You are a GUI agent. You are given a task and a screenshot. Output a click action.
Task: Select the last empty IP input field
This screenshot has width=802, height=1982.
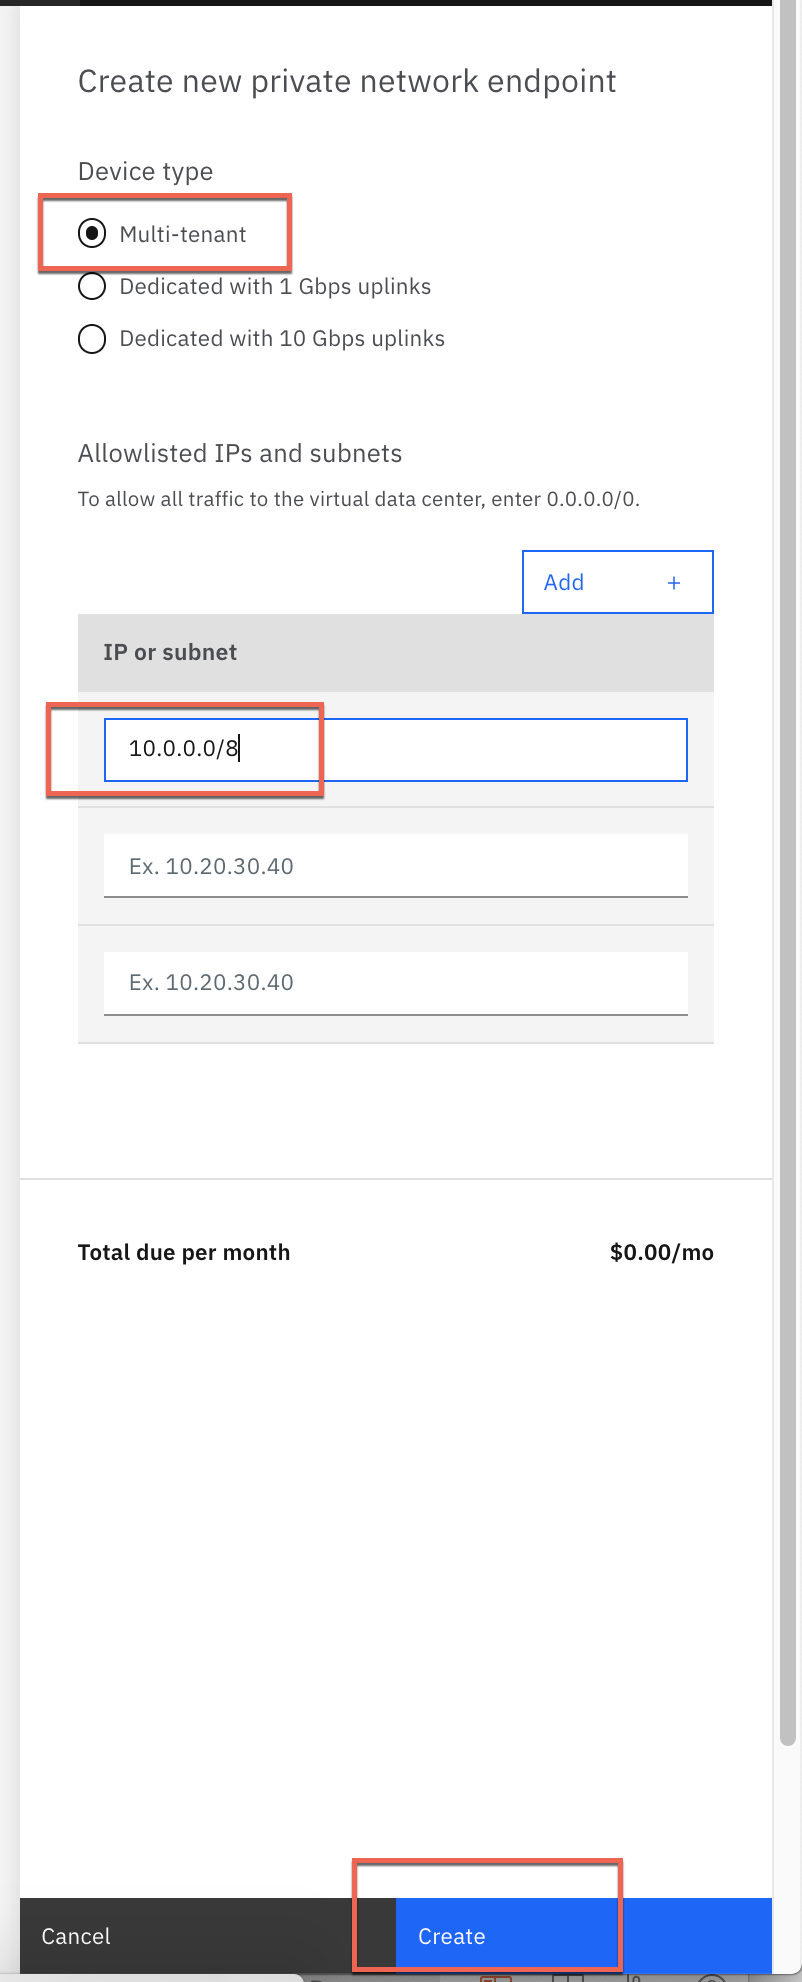click(x=395, y=983)
